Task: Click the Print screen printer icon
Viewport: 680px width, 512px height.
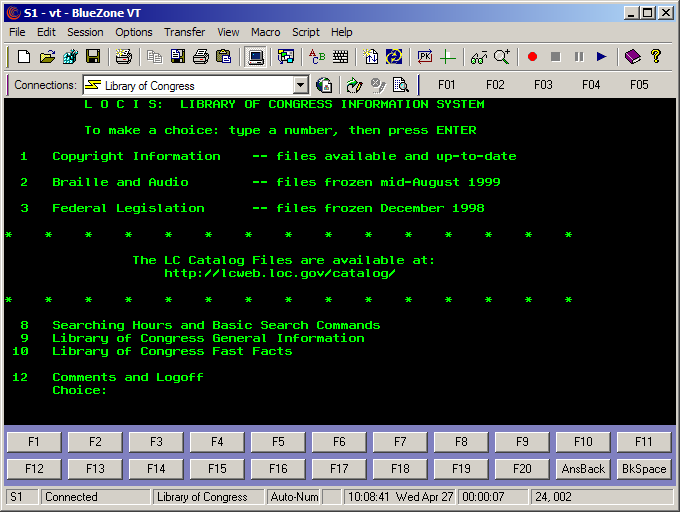Action: tap(201, 57)
